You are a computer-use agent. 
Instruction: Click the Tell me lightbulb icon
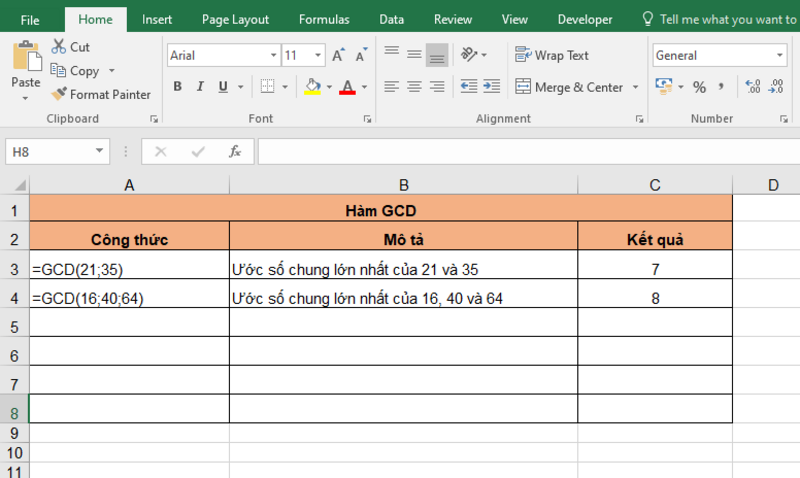[x=647, y=19]
